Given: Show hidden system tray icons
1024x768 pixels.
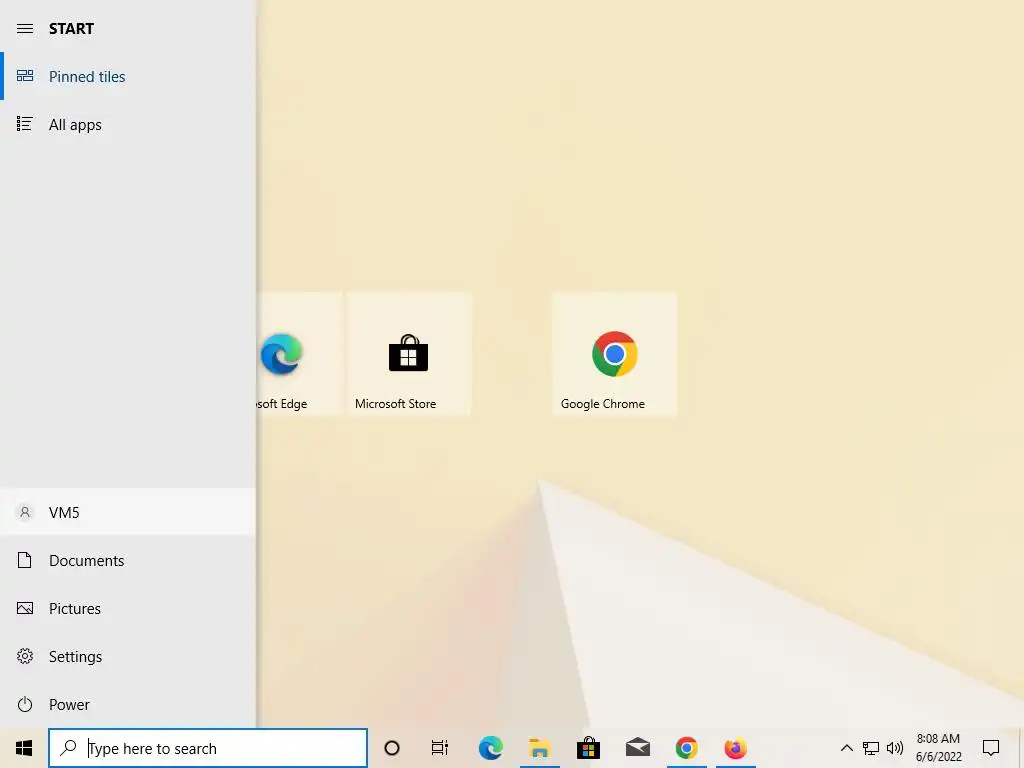Looking at the screenshot, I should point(846,748).
